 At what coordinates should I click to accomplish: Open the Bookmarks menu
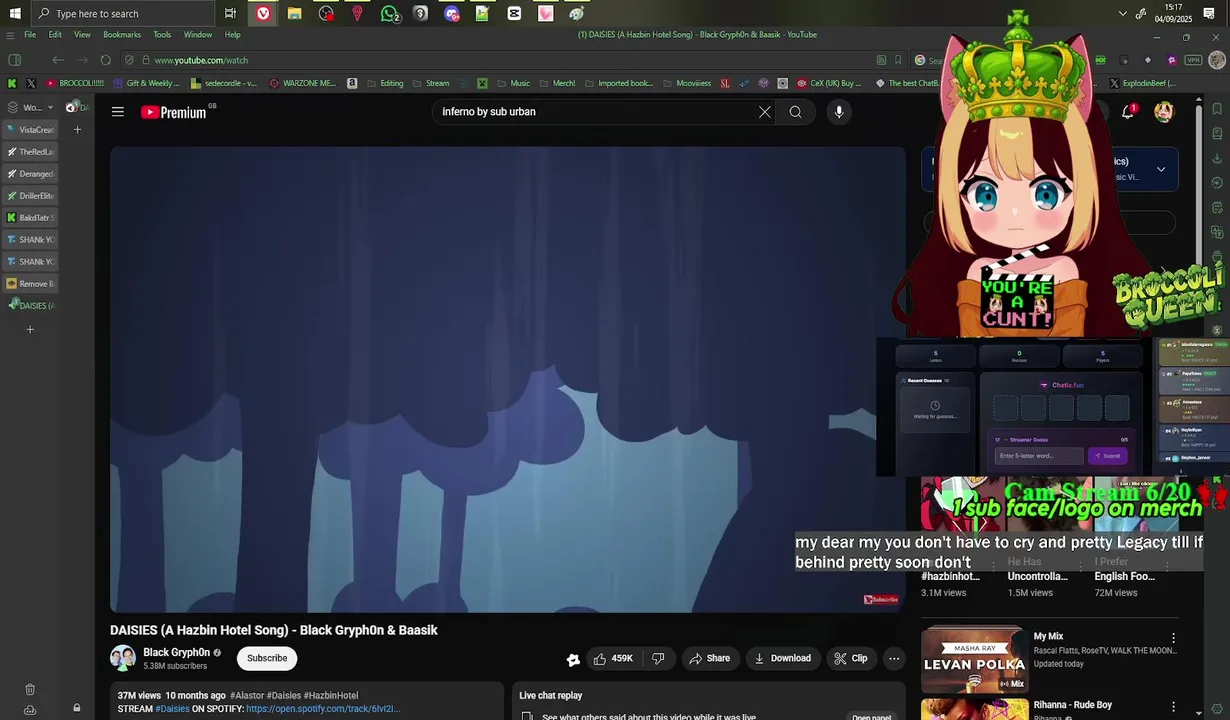coord(122,35)
